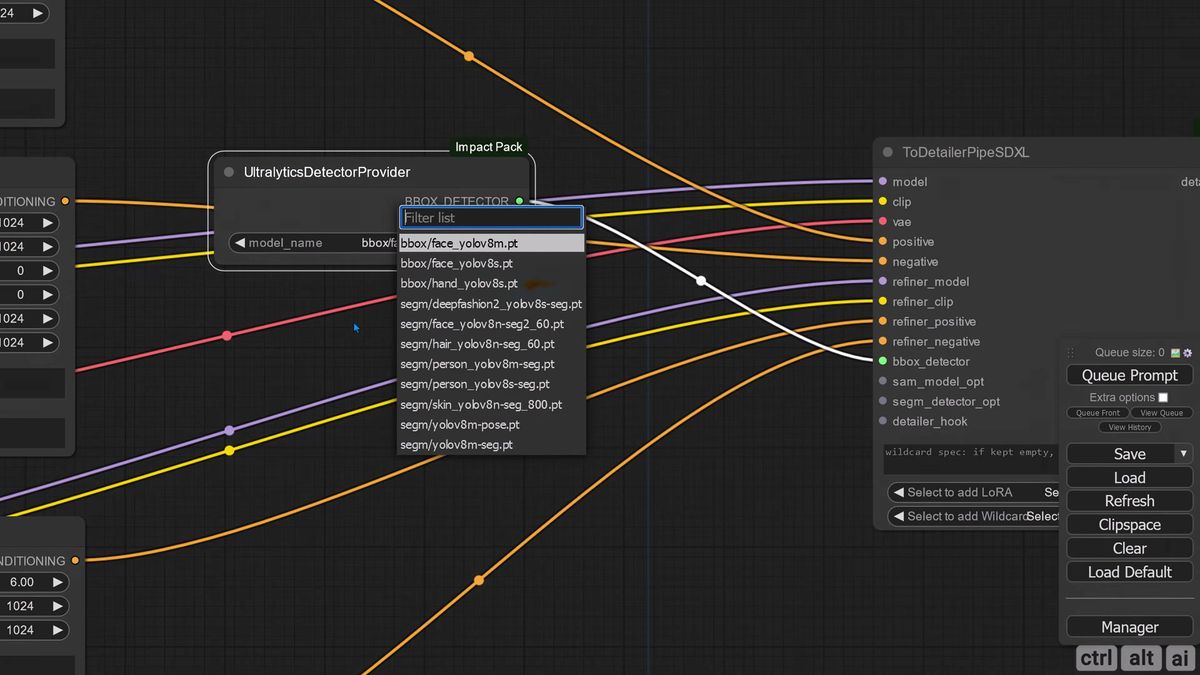The image size is (1200, 675).
Task: Click the refiner_negative input socket
Action: tap(883, 341)
